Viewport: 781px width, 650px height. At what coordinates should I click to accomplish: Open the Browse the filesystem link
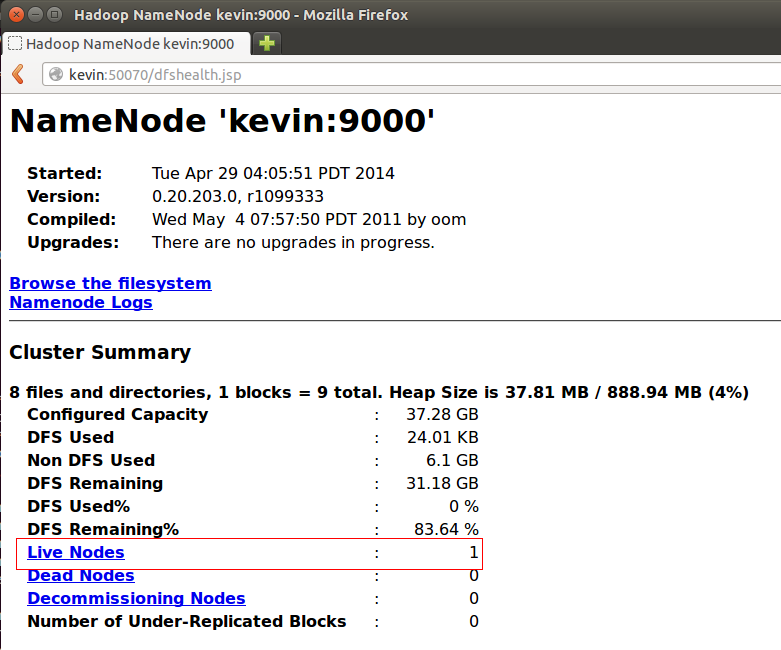[111, 283]
